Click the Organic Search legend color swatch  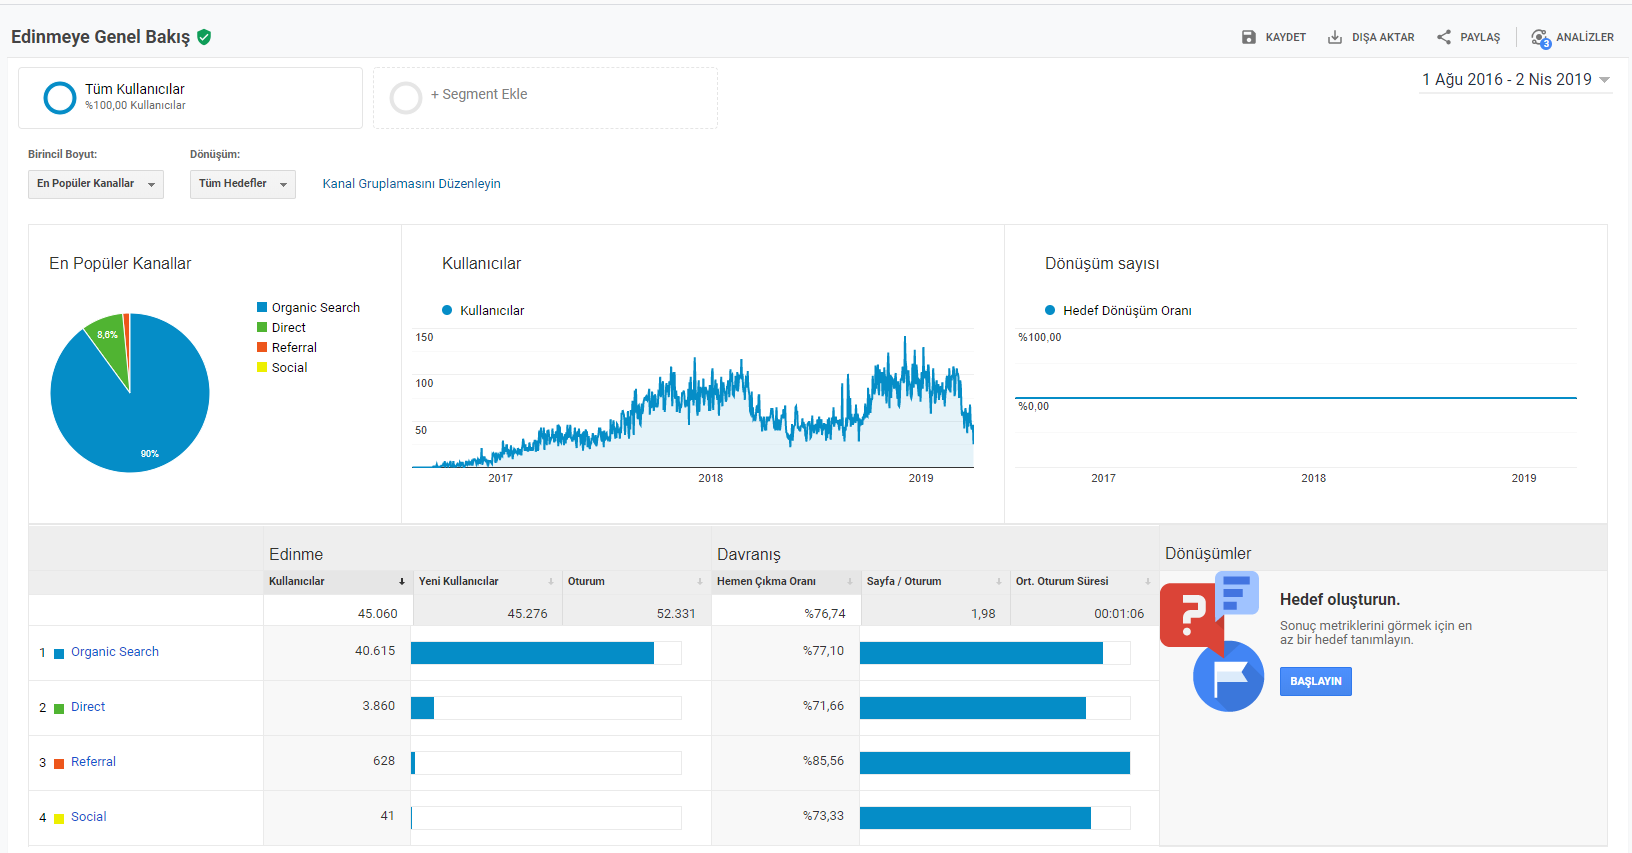262,307
